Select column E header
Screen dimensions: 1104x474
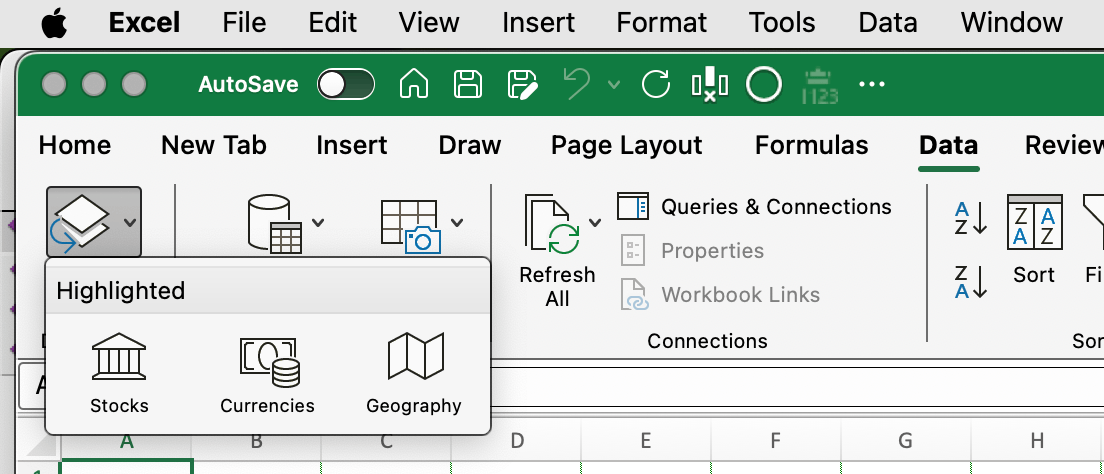(646, 441)
